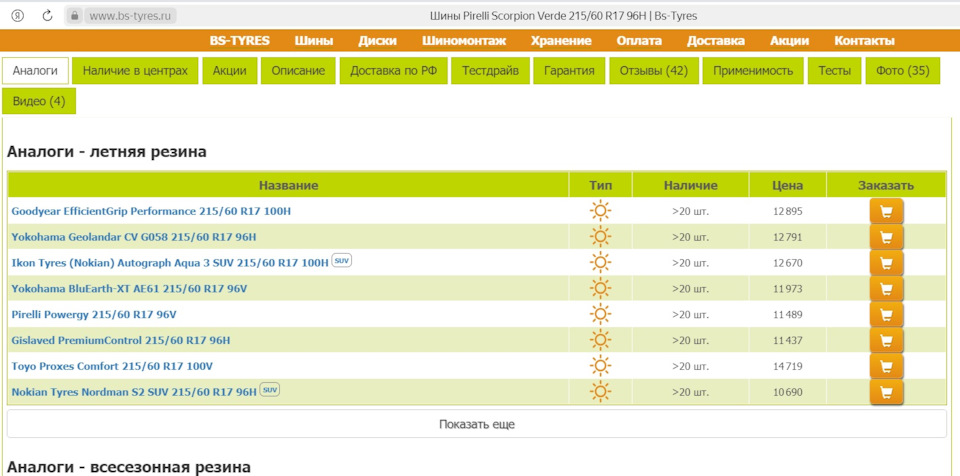This screenshot has height=476, width=960.
Task: Add Goodyear EfficientGrip Performance to cart
Action: [886, 211]
